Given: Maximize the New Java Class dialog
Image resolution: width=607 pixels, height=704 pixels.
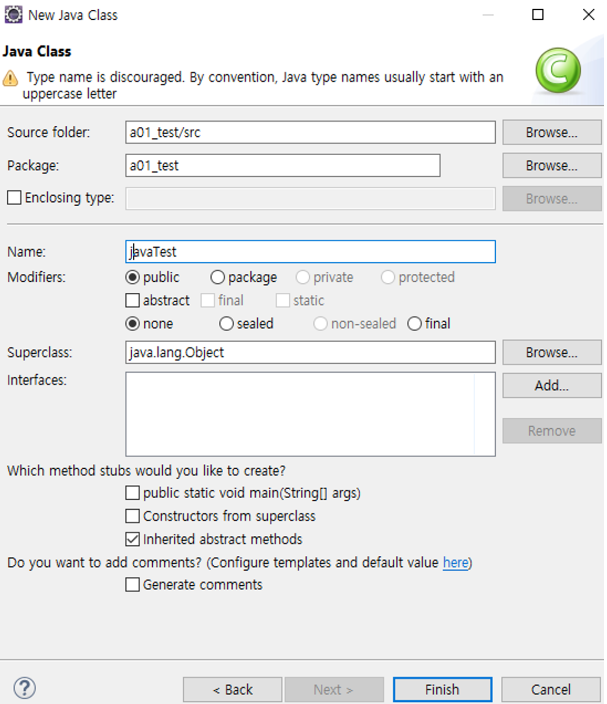Looking at the screenshot, I should [x=537, y=15].
